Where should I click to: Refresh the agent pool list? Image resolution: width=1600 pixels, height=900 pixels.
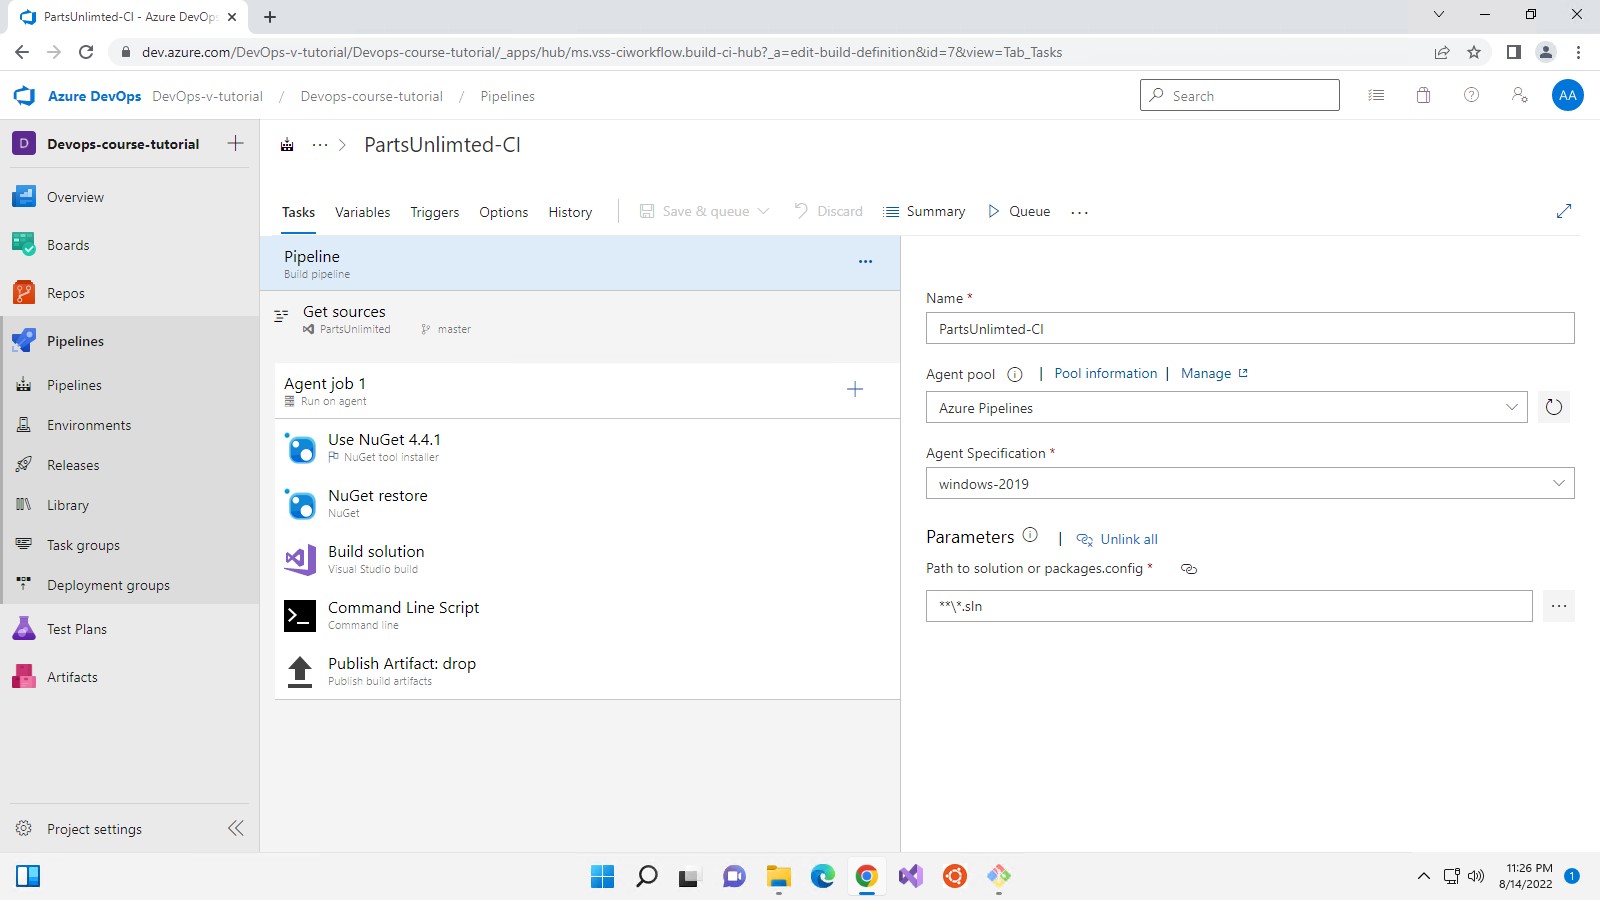coord(1554,407)
